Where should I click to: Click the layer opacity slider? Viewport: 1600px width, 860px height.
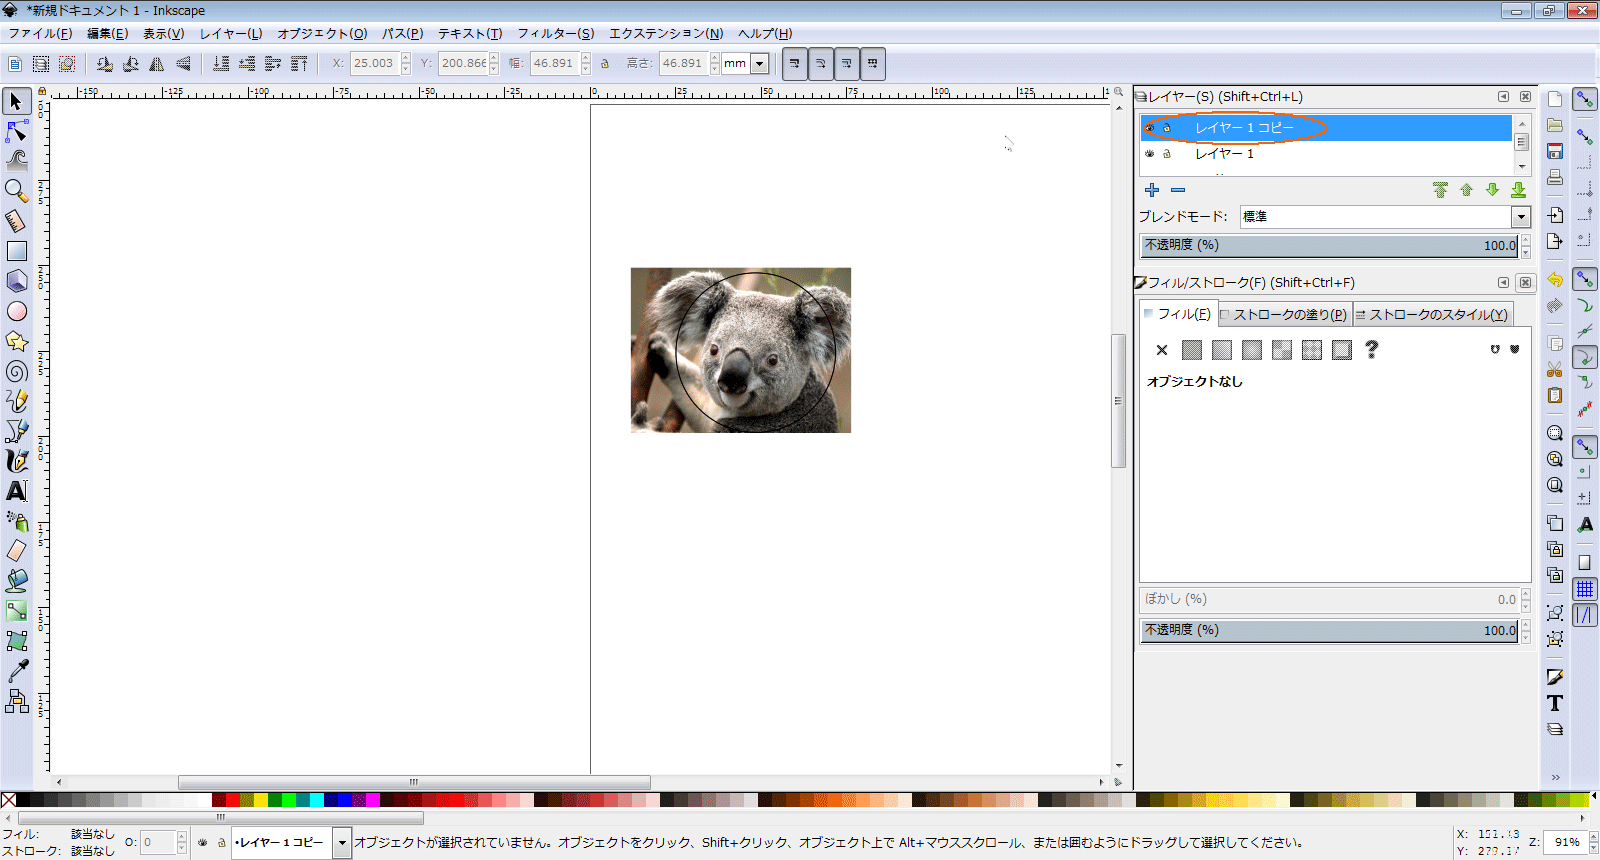tap(1328, 245)
